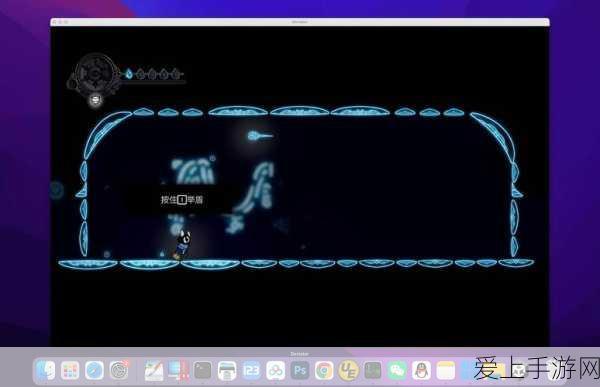Open the Terminal app in dock
This screenshot has height=387, width=600.
pos(202,370)
